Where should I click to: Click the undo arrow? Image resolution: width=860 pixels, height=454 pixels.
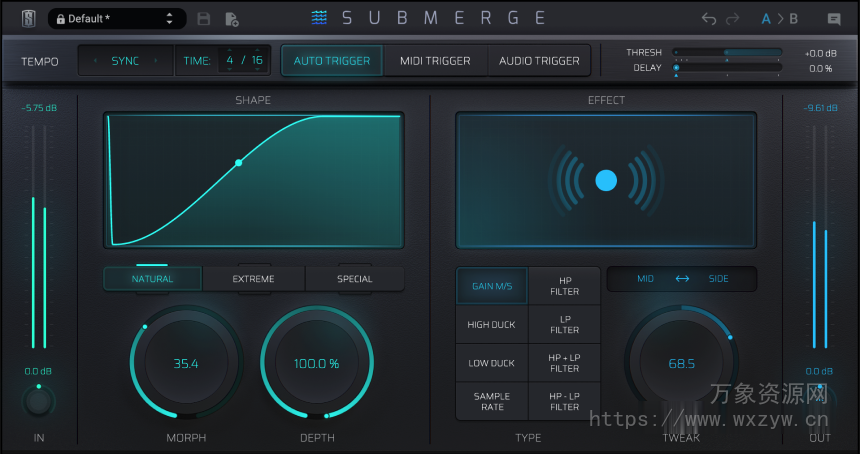(709, 19)
